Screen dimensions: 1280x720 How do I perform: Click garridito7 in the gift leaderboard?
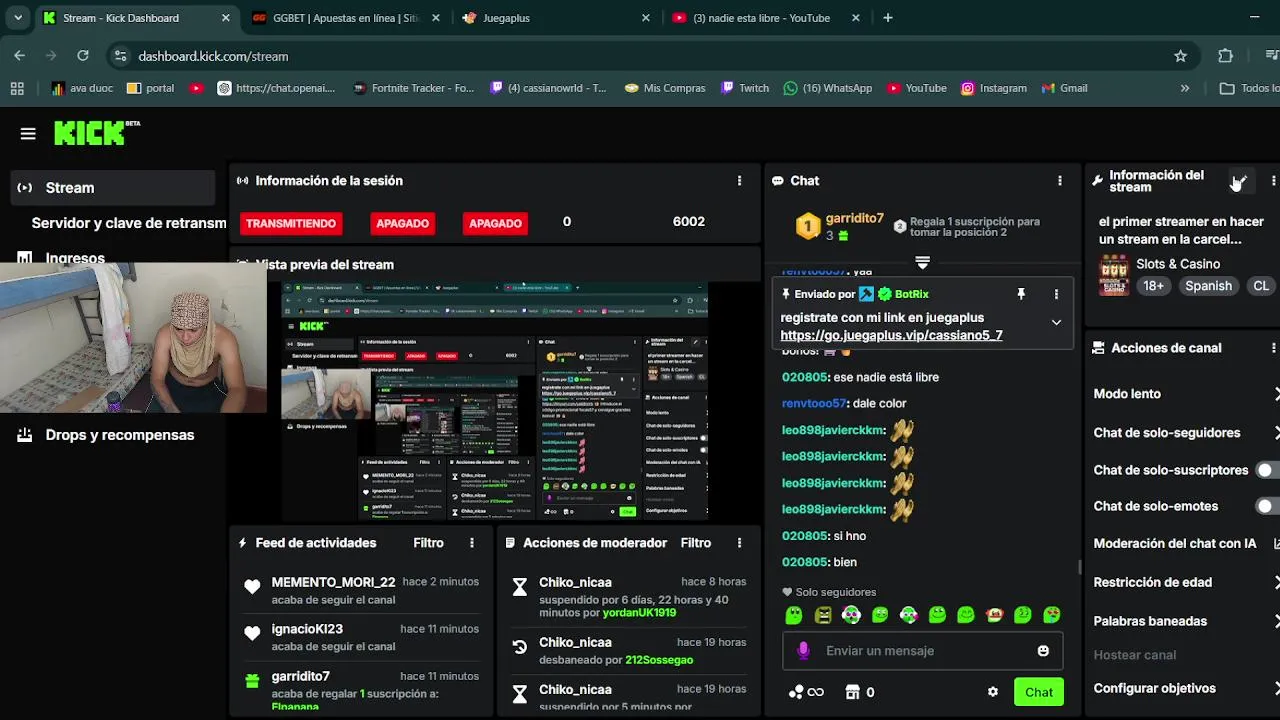tap(854, 219)
